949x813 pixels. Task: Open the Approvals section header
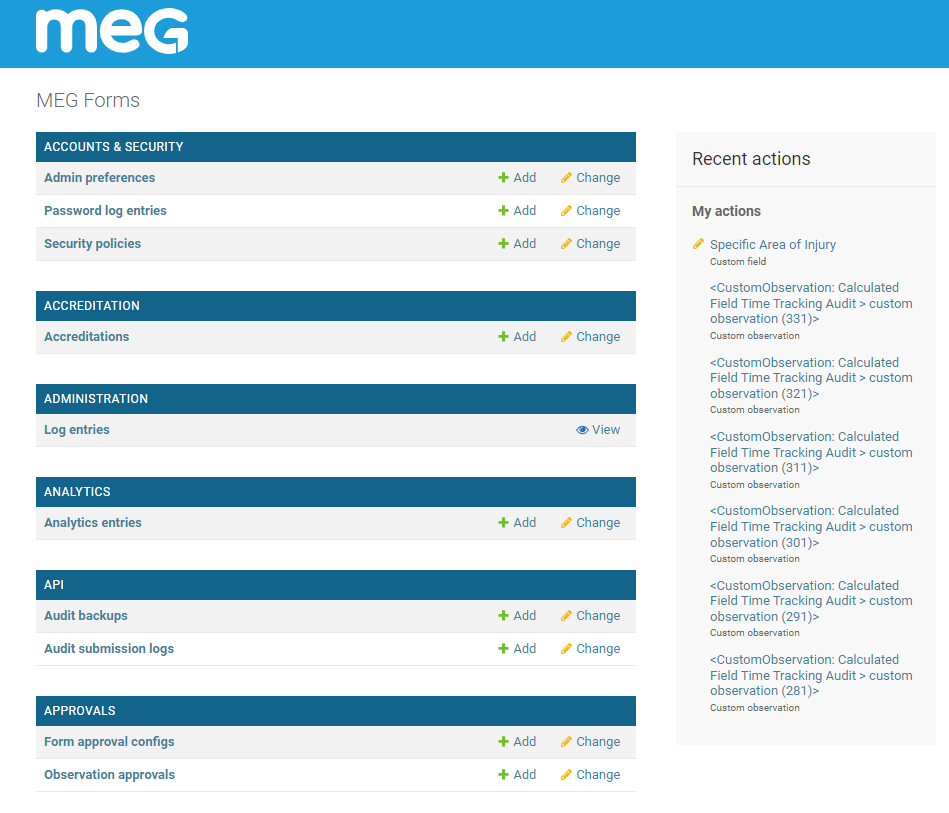[x=80, y=711]
